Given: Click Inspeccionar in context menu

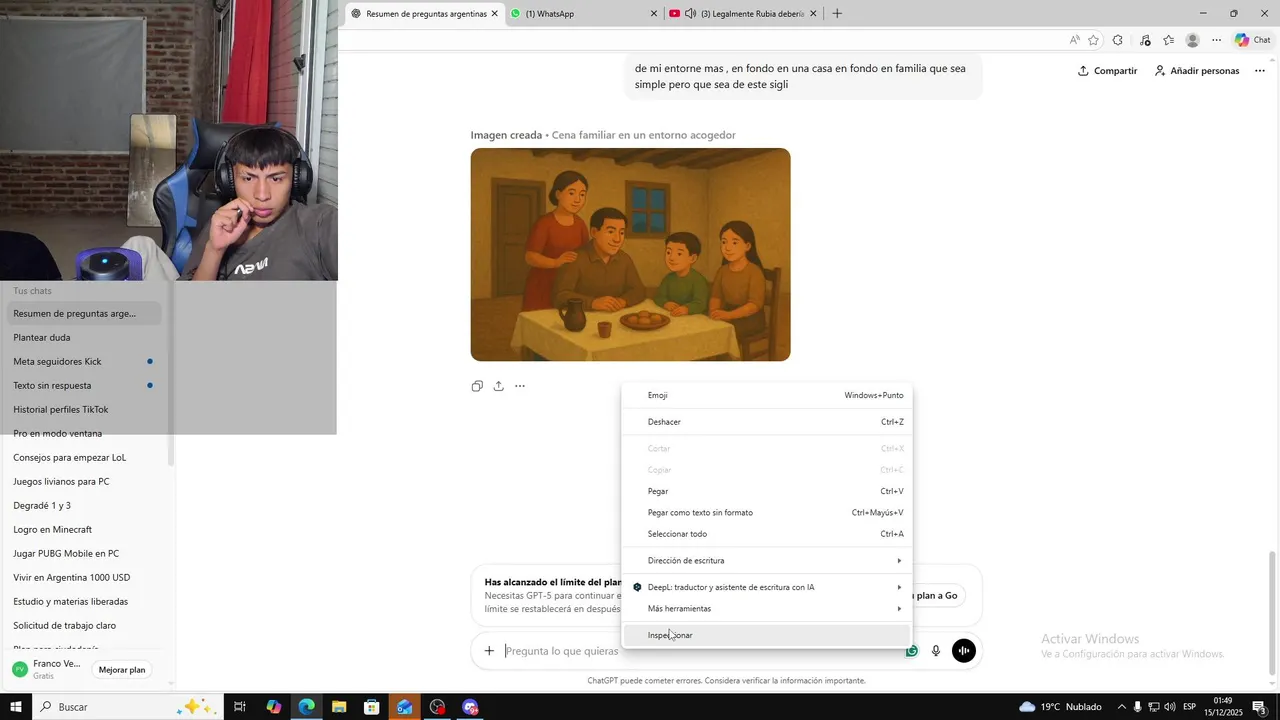Looking at the screenshot, I should 767,635.
